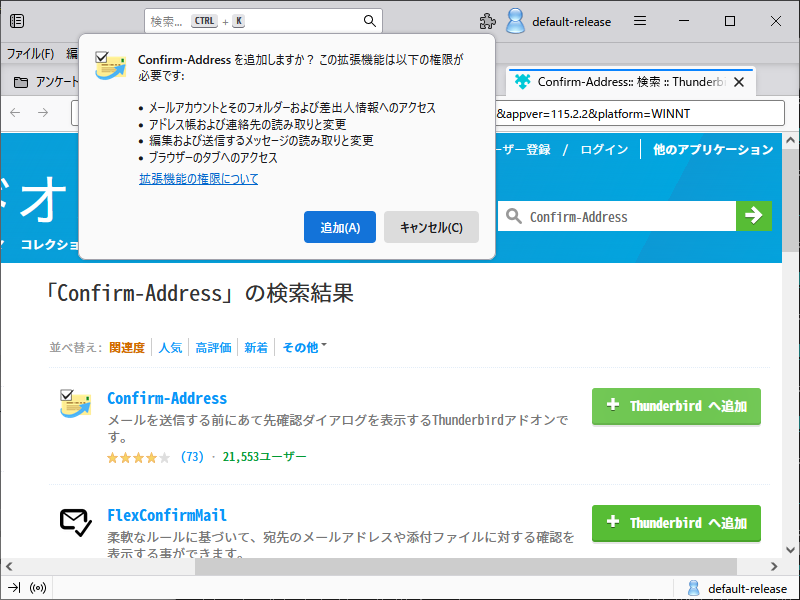800x600 pixels.
Task: Open the FlexConfirmMail add-on title link
Action: click(x=167, y=515)
